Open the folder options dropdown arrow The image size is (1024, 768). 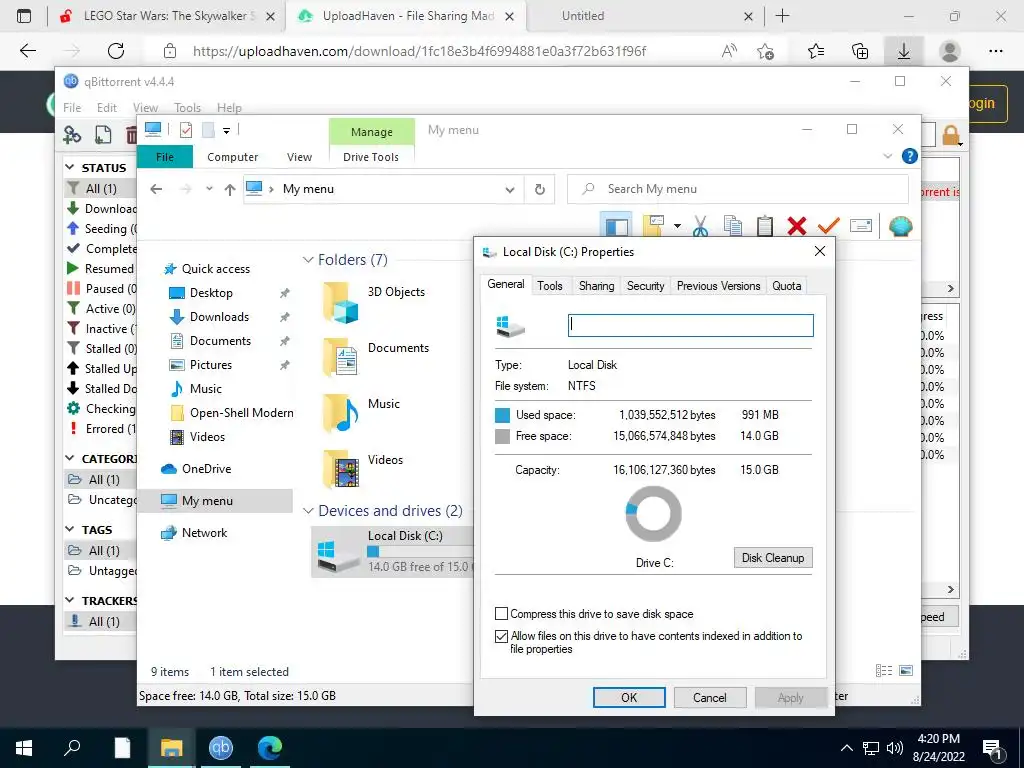click(x=677, y=227)
